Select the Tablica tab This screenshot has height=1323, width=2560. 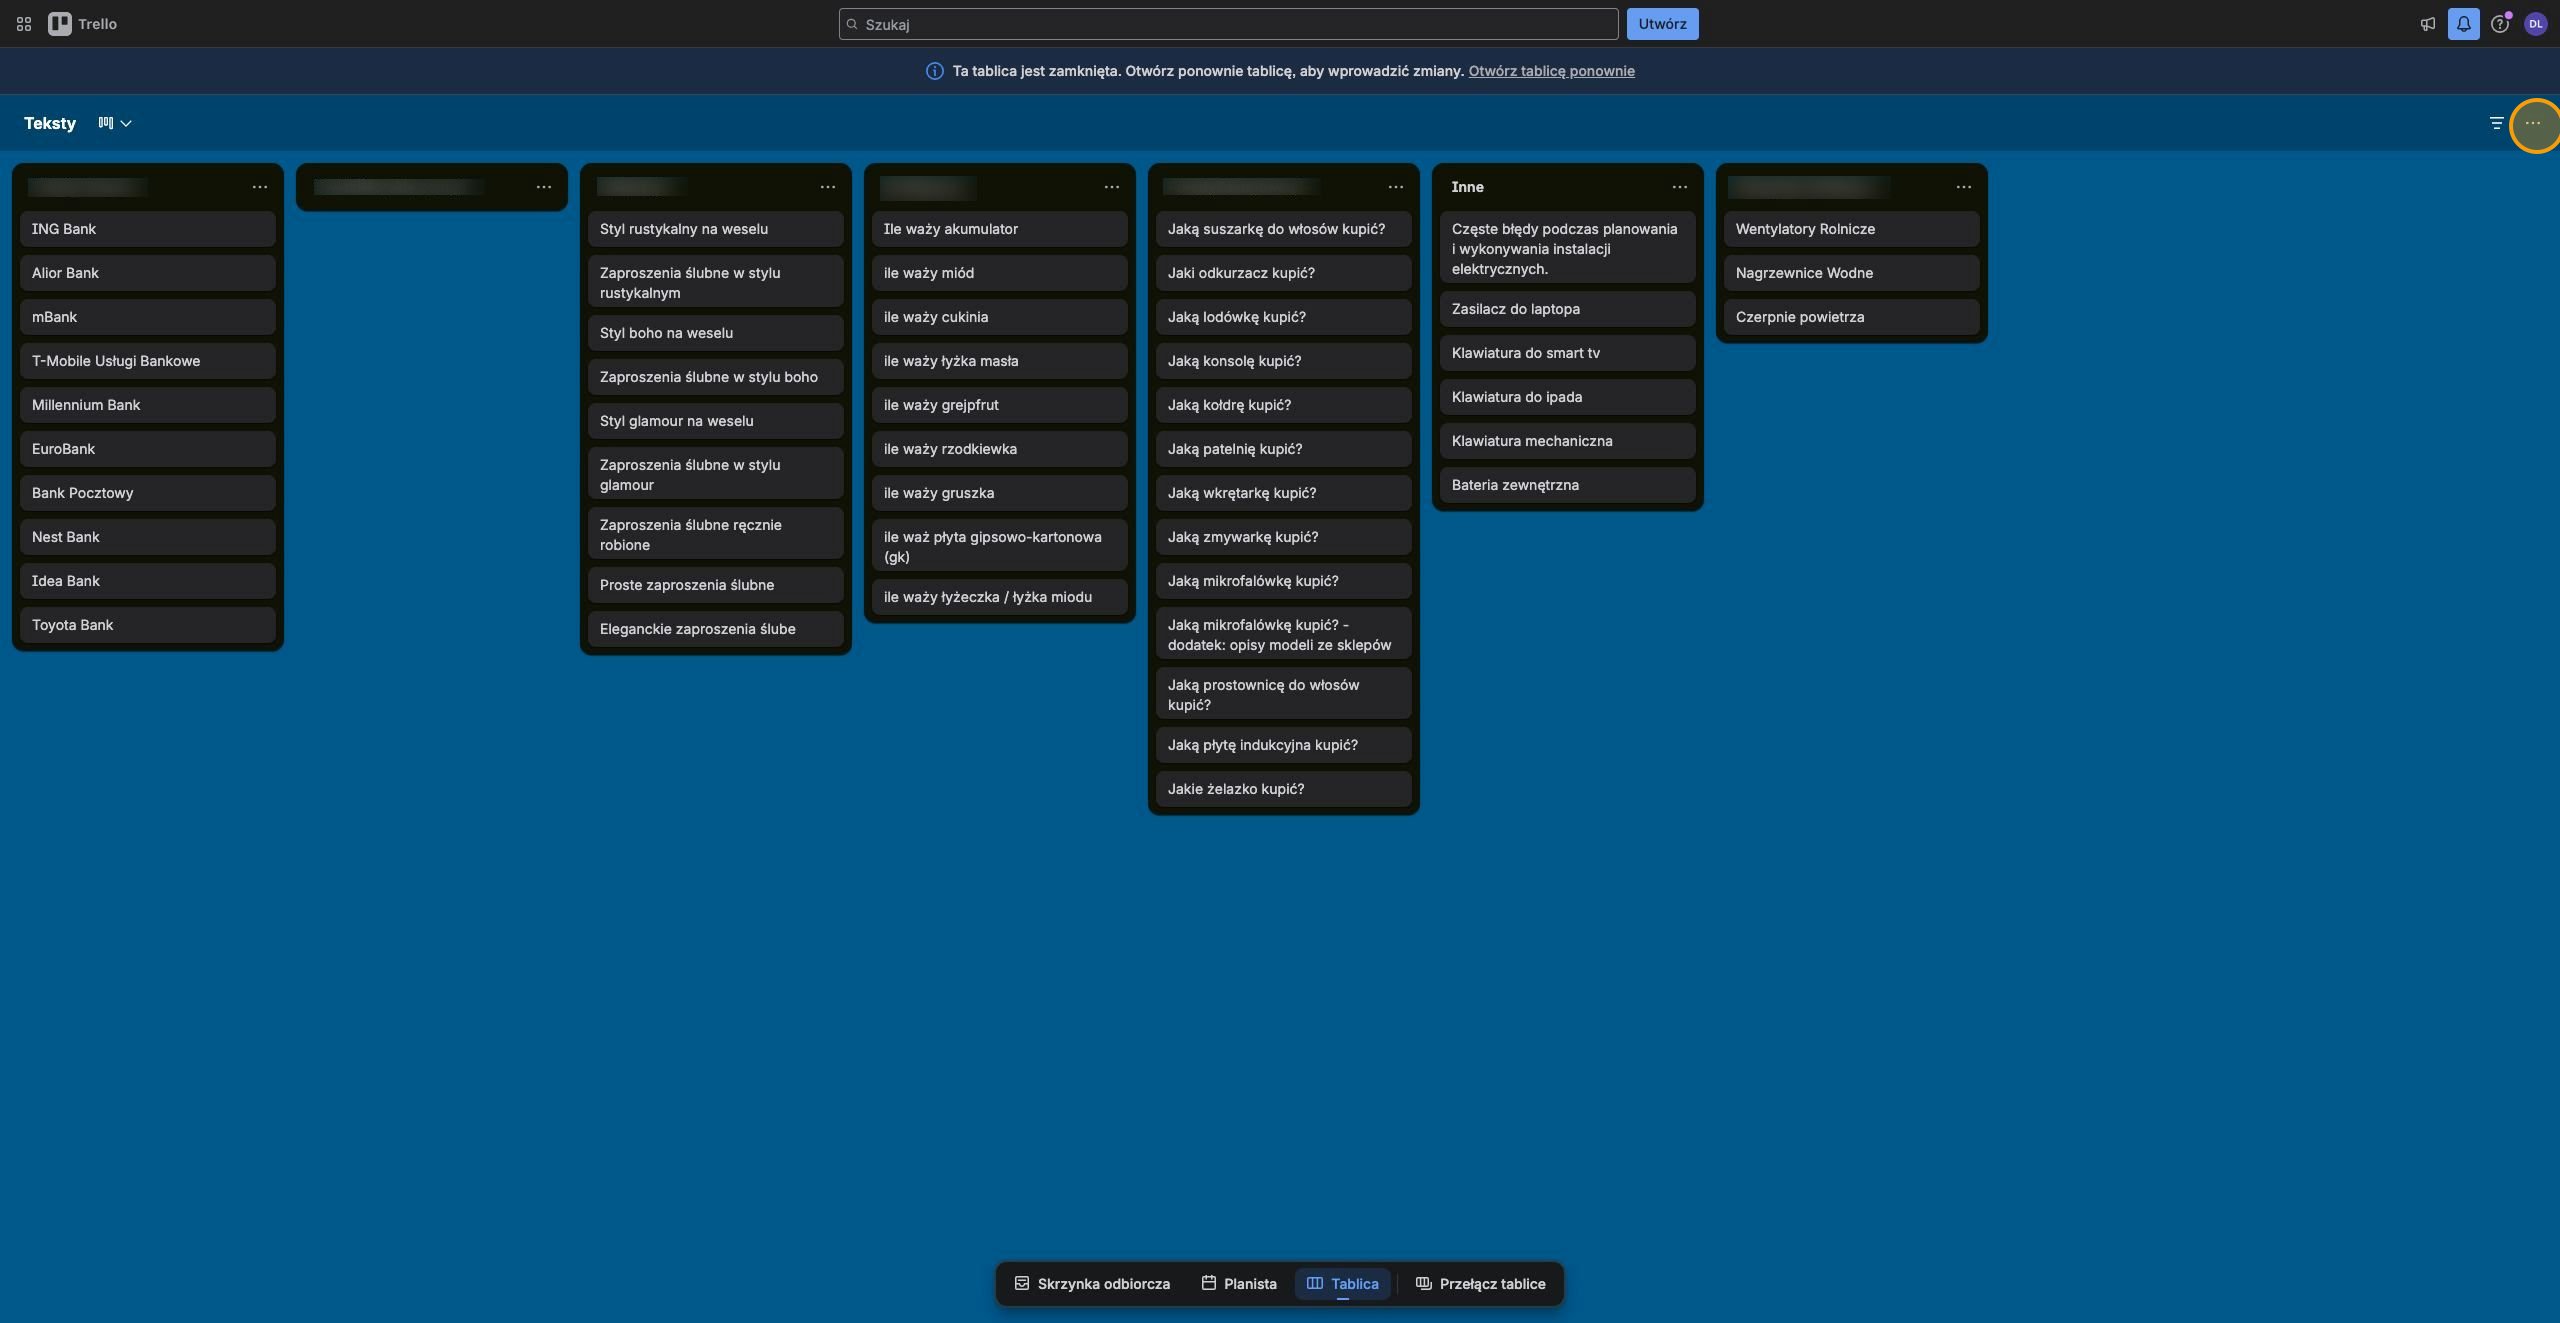tap(1343, 1283)
